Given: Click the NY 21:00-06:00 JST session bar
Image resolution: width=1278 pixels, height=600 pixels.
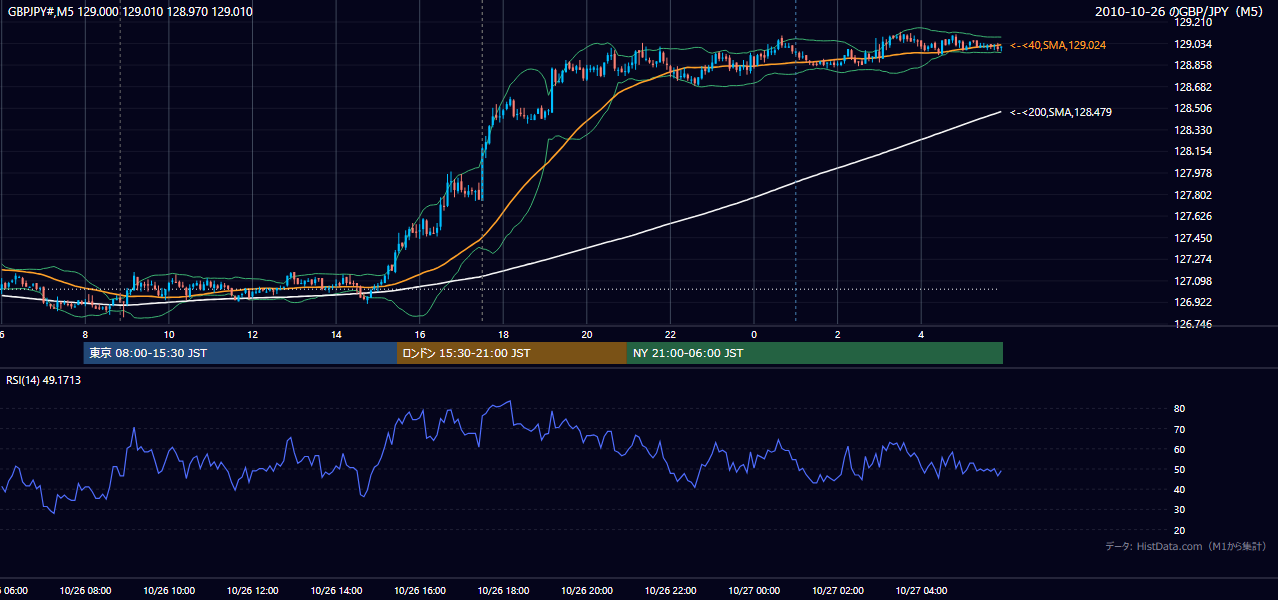Looking at the screenshot, I should coord(815,353).
